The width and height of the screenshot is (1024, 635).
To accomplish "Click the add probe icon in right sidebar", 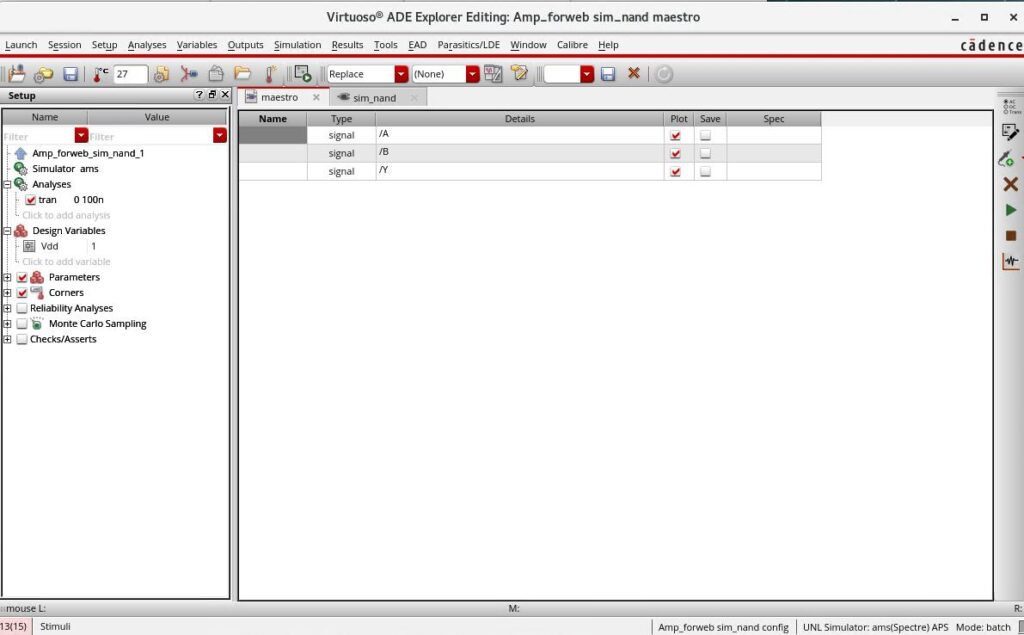I will tap(1006, 158).
